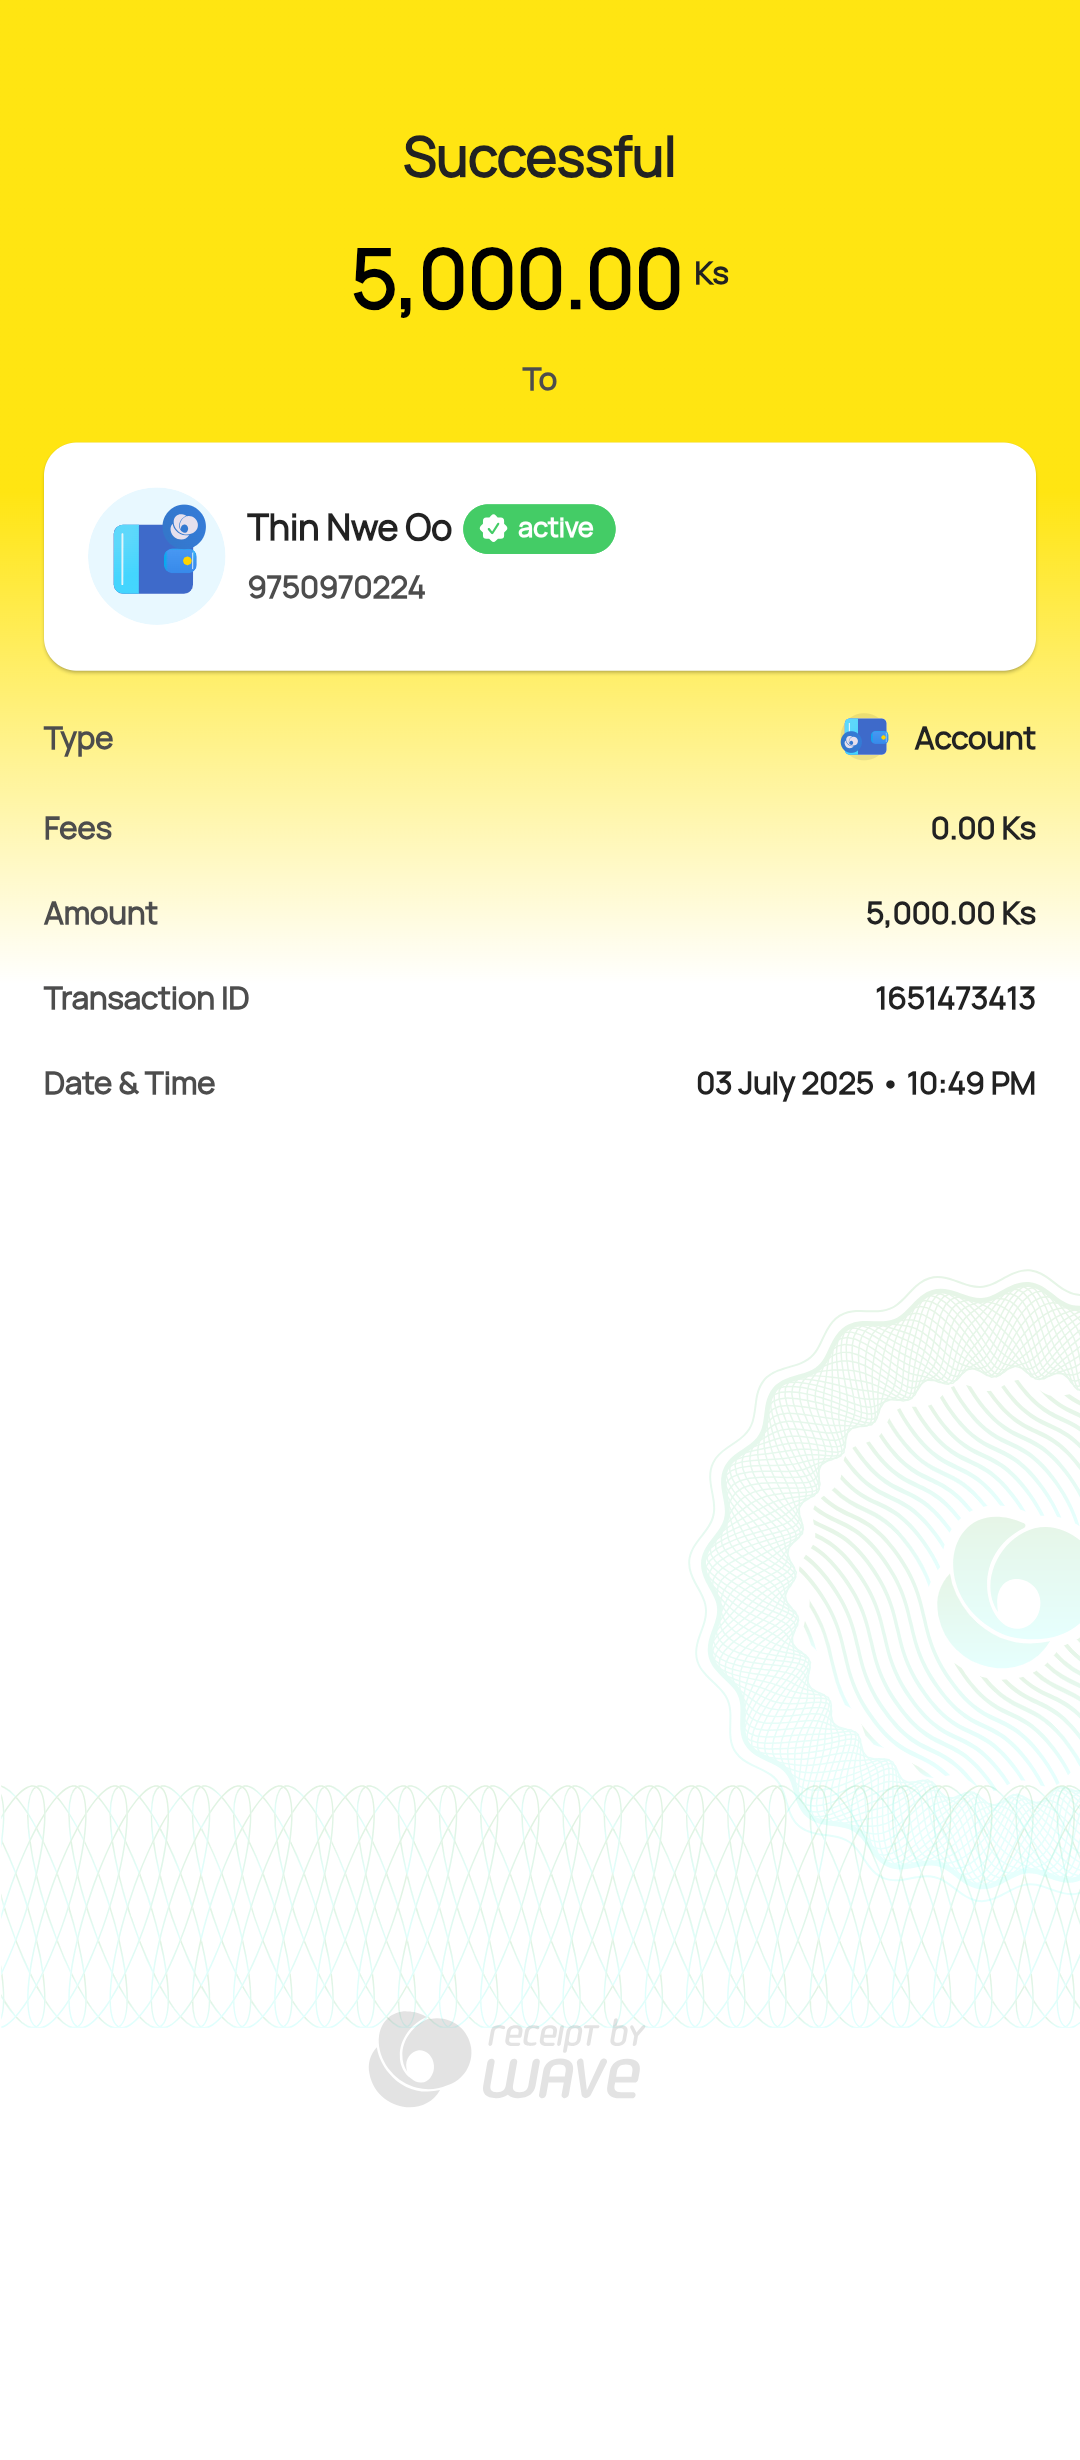Tap the 0.00 Ks fees value
This screenshot has height=2460, width=1080.
pos(982,828)
